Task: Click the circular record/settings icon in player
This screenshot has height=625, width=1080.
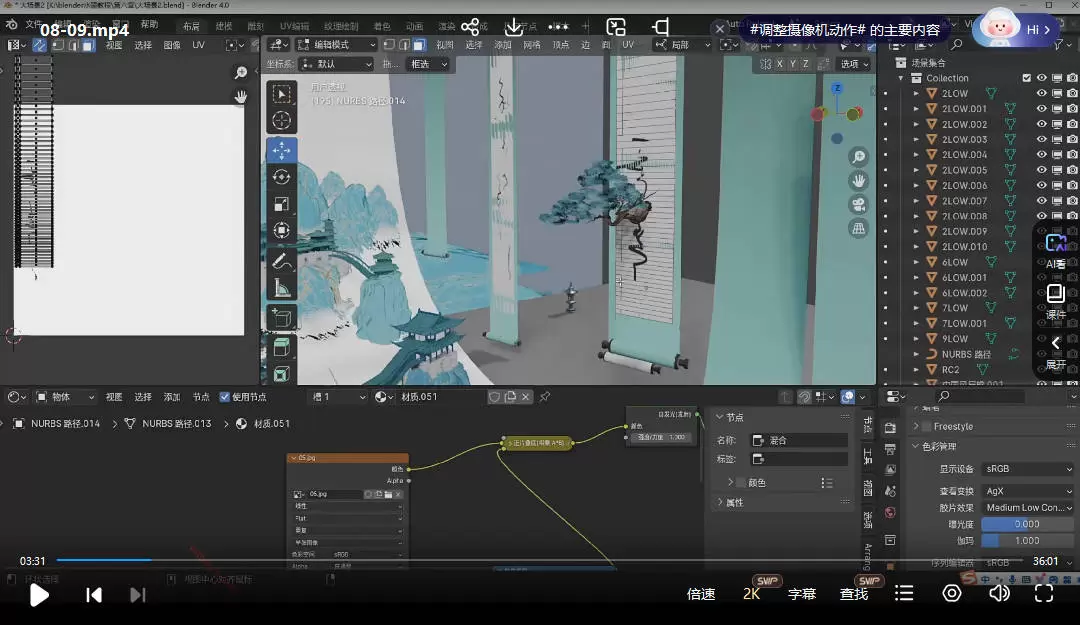Action: pyautogui.click(x=952, y=593)
